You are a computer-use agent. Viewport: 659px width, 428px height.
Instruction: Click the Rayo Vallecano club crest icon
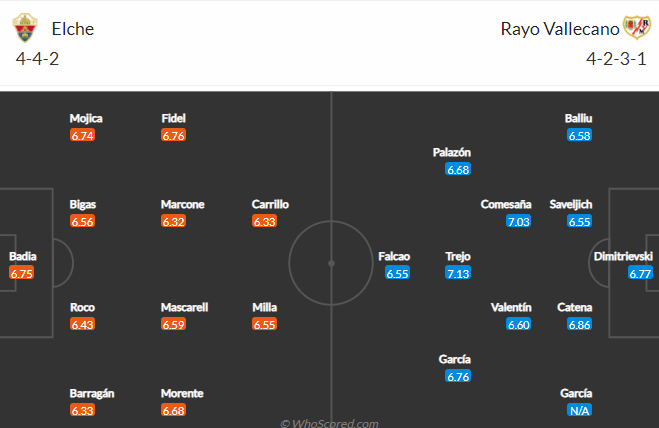coord(637,27)
